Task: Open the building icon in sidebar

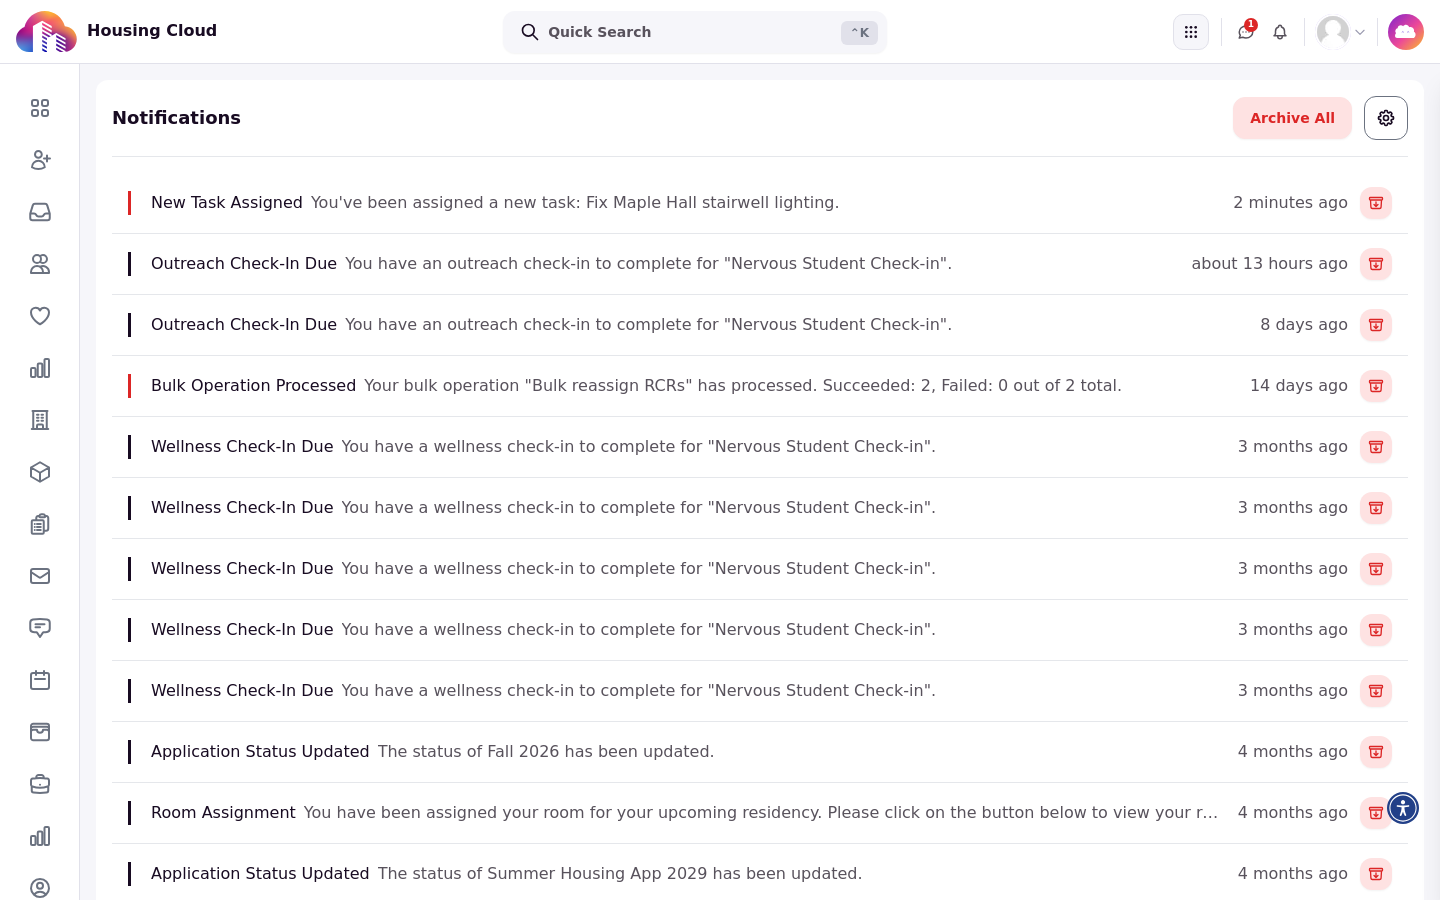Action: pyautogui.click(x=40, y=420)
